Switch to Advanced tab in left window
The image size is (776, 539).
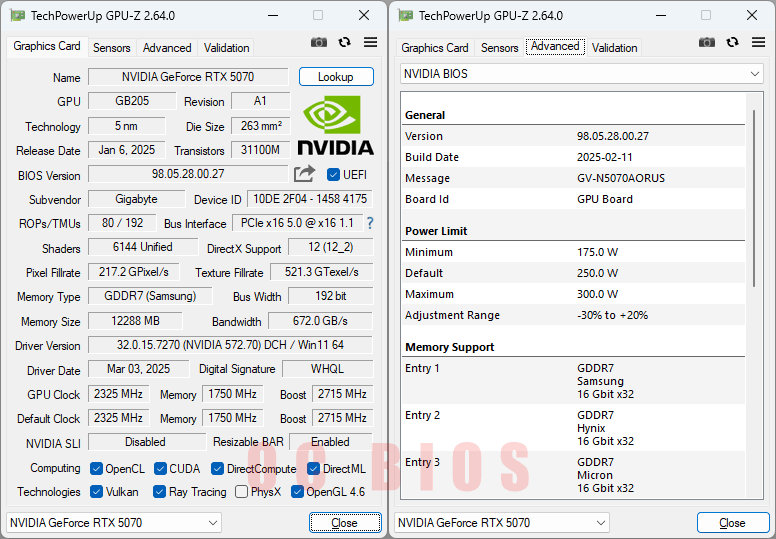(x=167, y=48)
